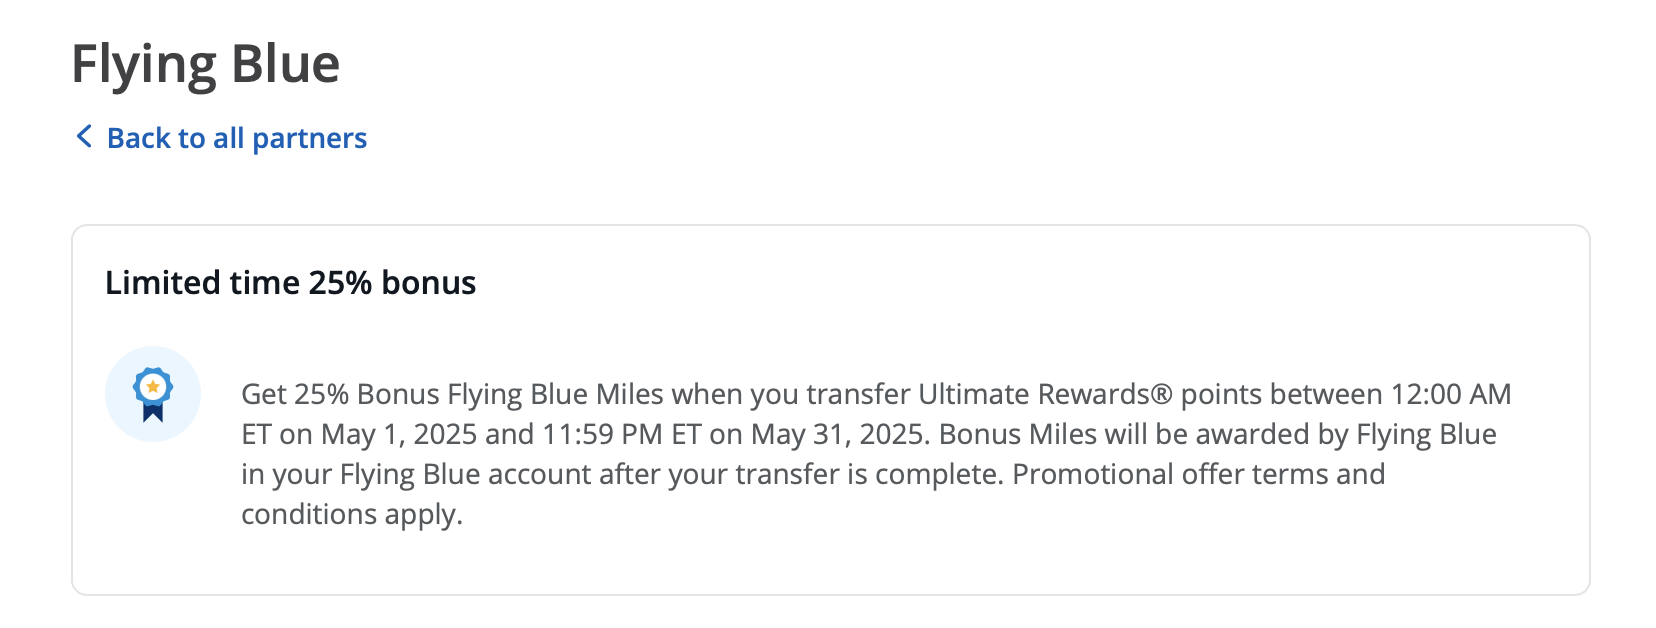Click the Get 25% Bonus opening phrase
Viewport: 1656px width, 628px height.
point(341,394)
